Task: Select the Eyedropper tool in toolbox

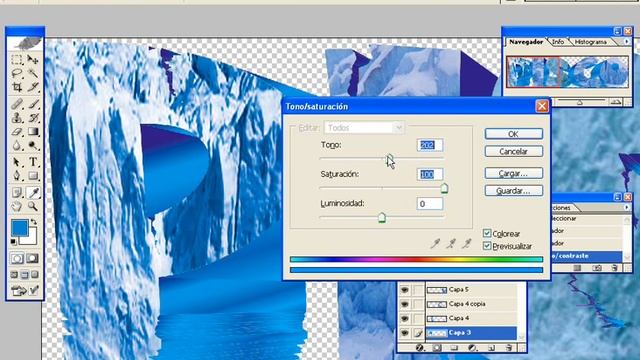Action: coord(33,192)
